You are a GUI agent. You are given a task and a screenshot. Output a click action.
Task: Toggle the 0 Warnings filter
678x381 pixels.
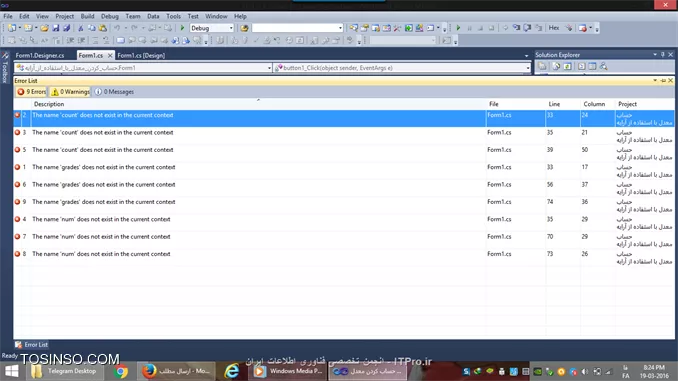tap(70, 92)
